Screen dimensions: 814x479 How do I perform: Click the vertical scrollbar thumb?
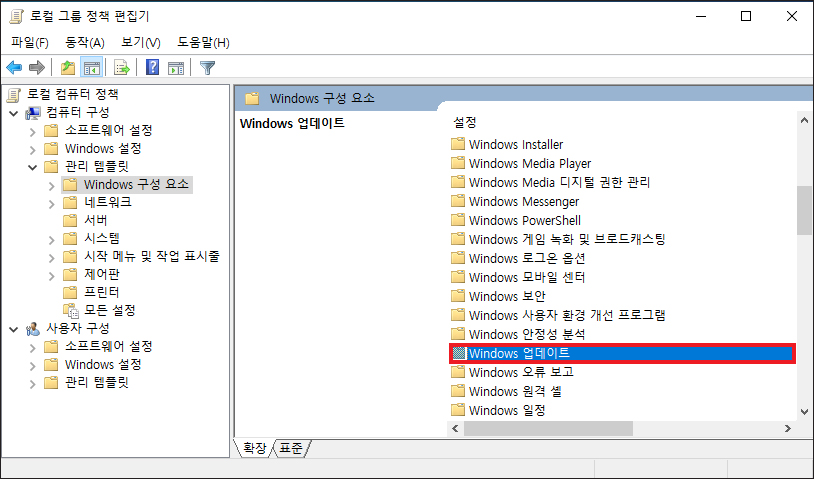[x=804, y=210]
